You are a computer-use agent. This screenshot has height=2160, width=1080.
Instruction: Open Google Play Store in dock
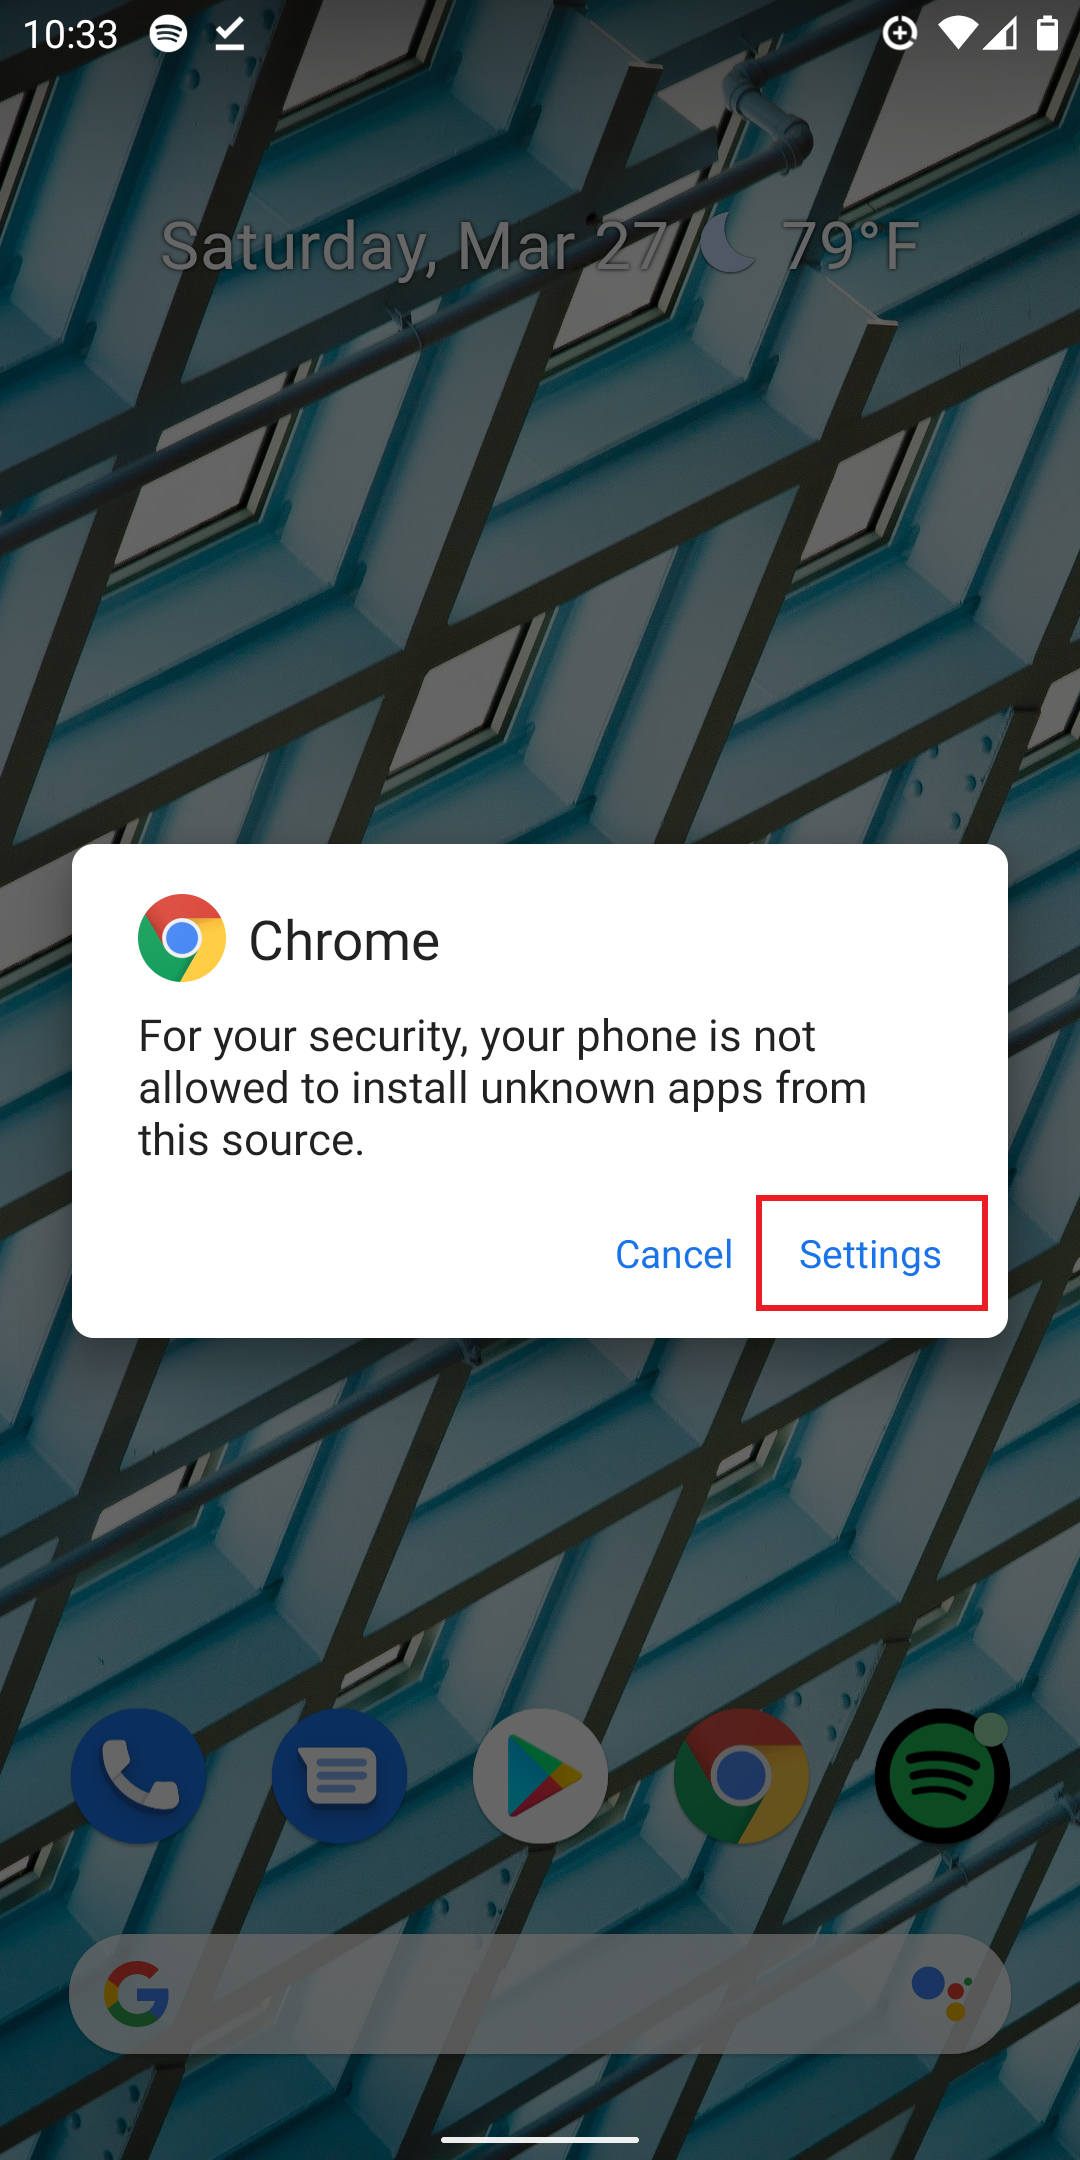coord(540,1776)
